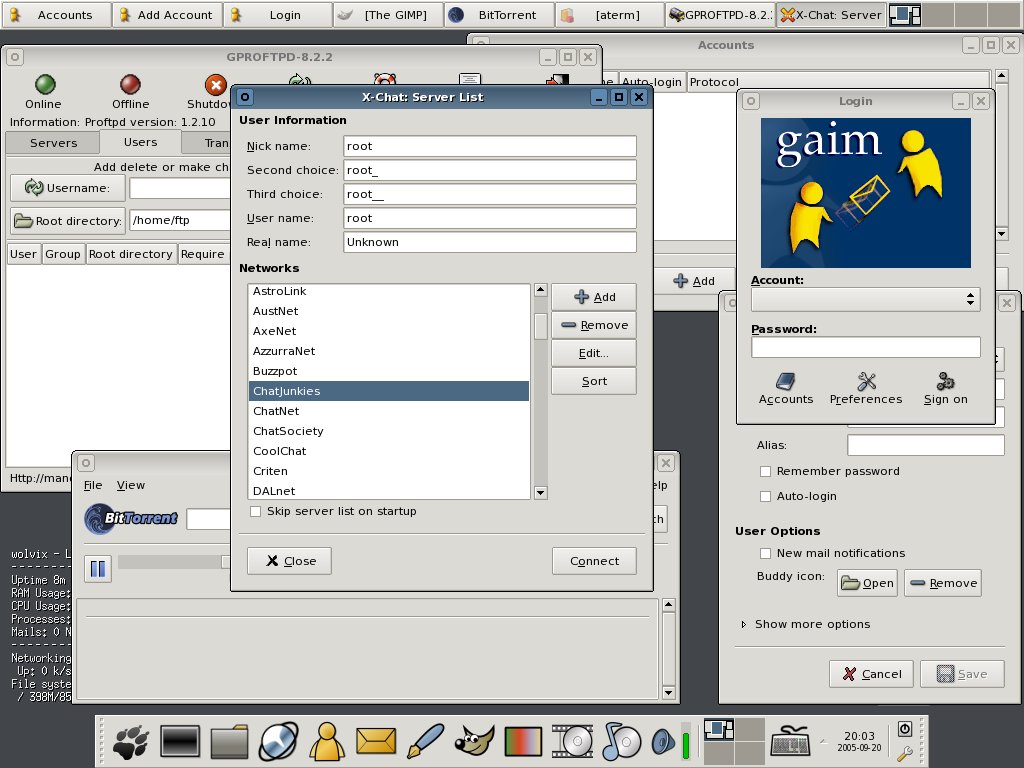Click the power button in dock
This screenshot has height=768, width=1024.
tap(904, 729)
